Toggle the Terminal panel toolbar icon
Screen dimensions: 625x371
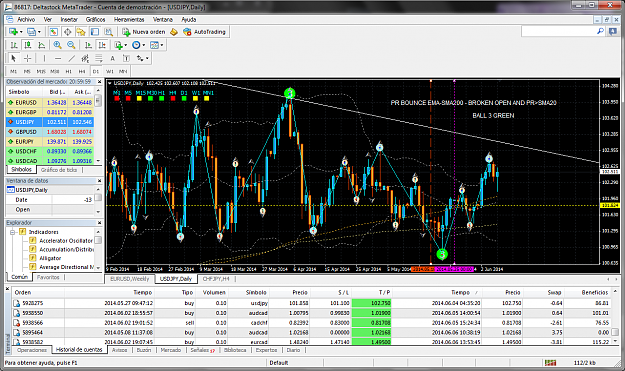point(94,32)
